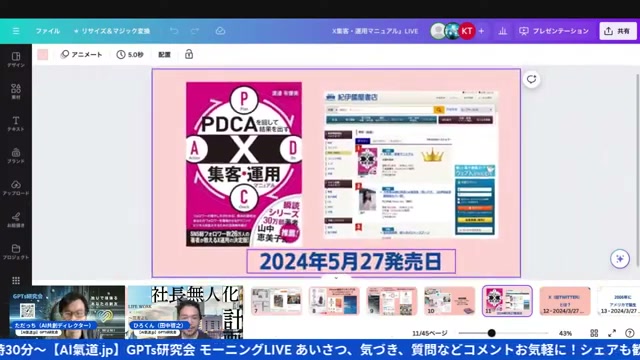Add collaborator with plus icon
Screen dimensions: 640x360
tap(481, 31)
